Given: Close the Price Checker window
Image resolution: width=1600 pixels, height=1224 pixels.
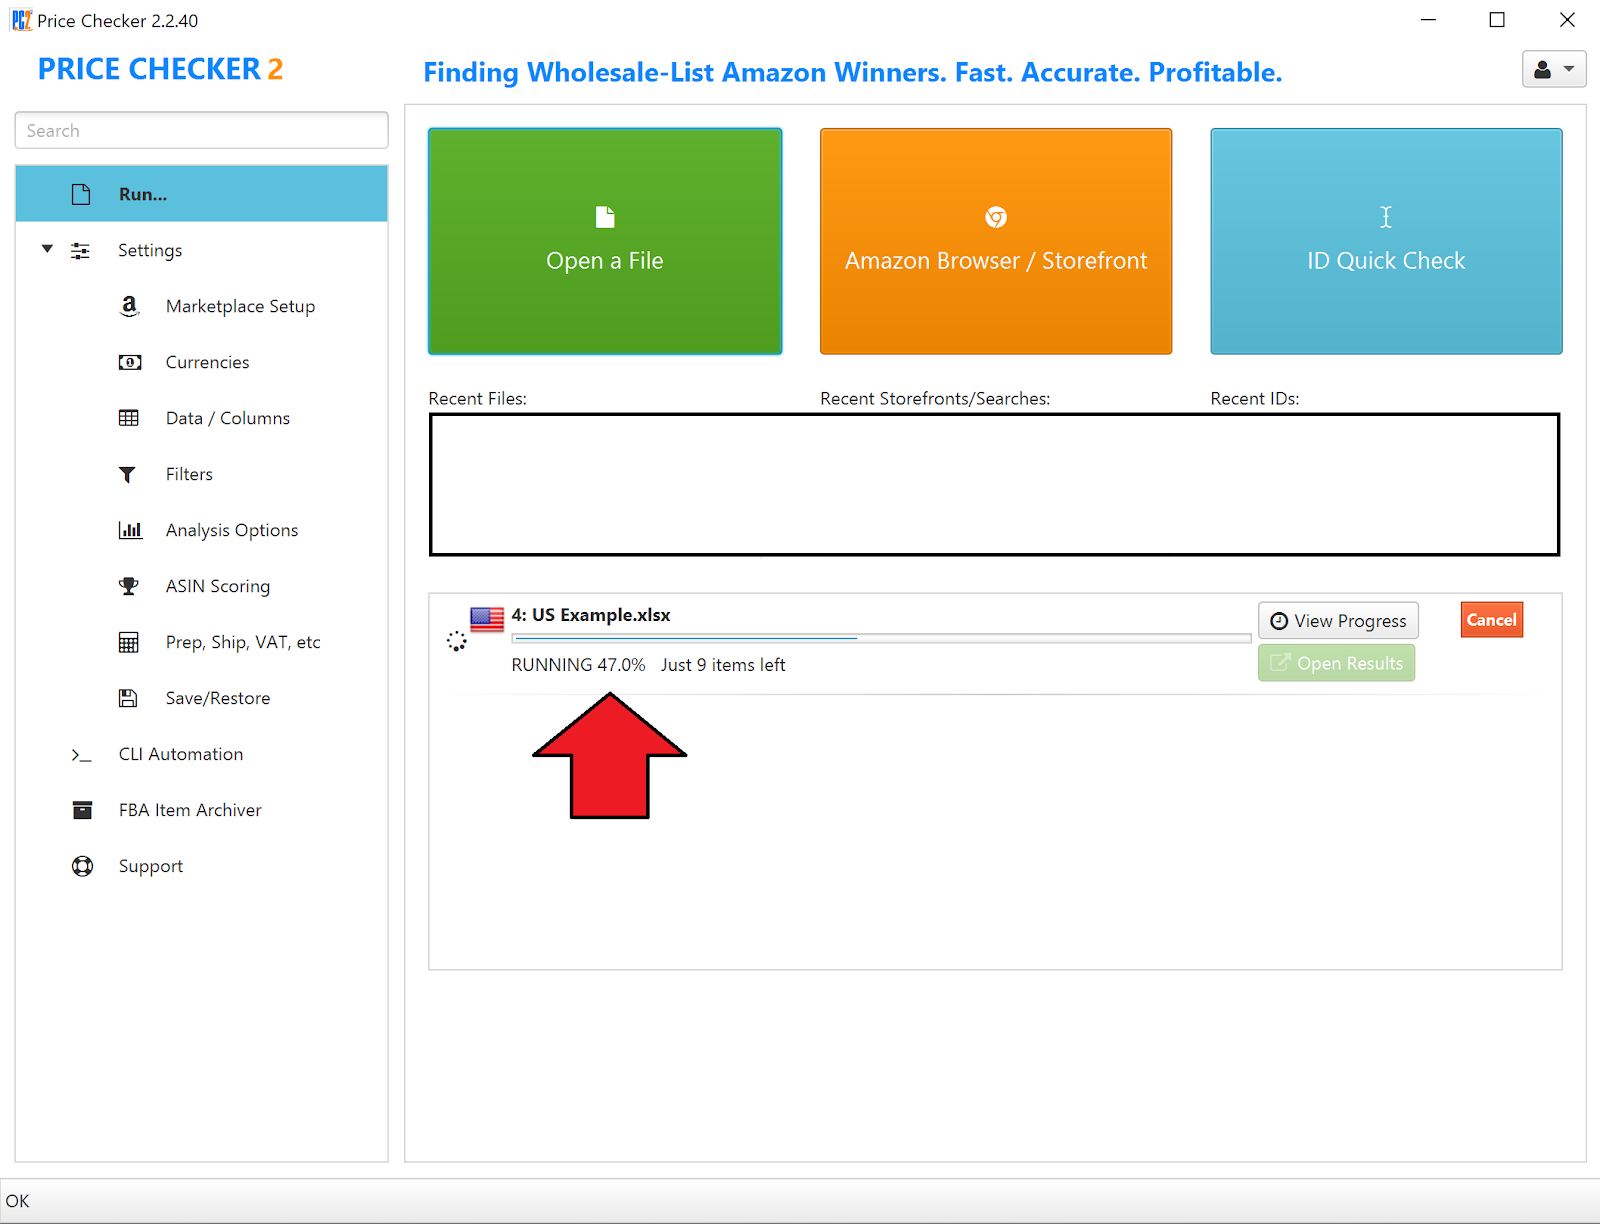Looking at the screenshot, I should (1567, 20).
